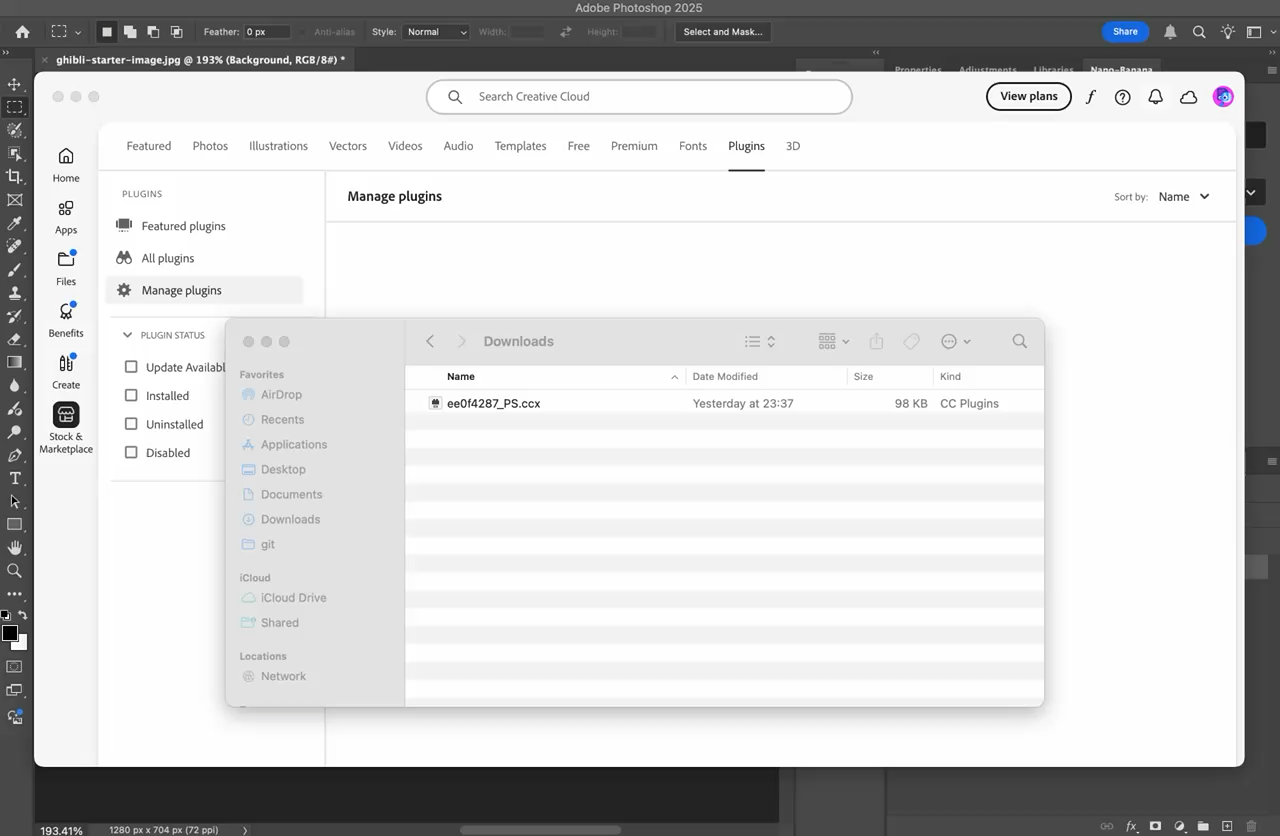
Task: Select the Crop tool in Photoshop toolbar
Action: pyautogui.click(x=14, y=176)
